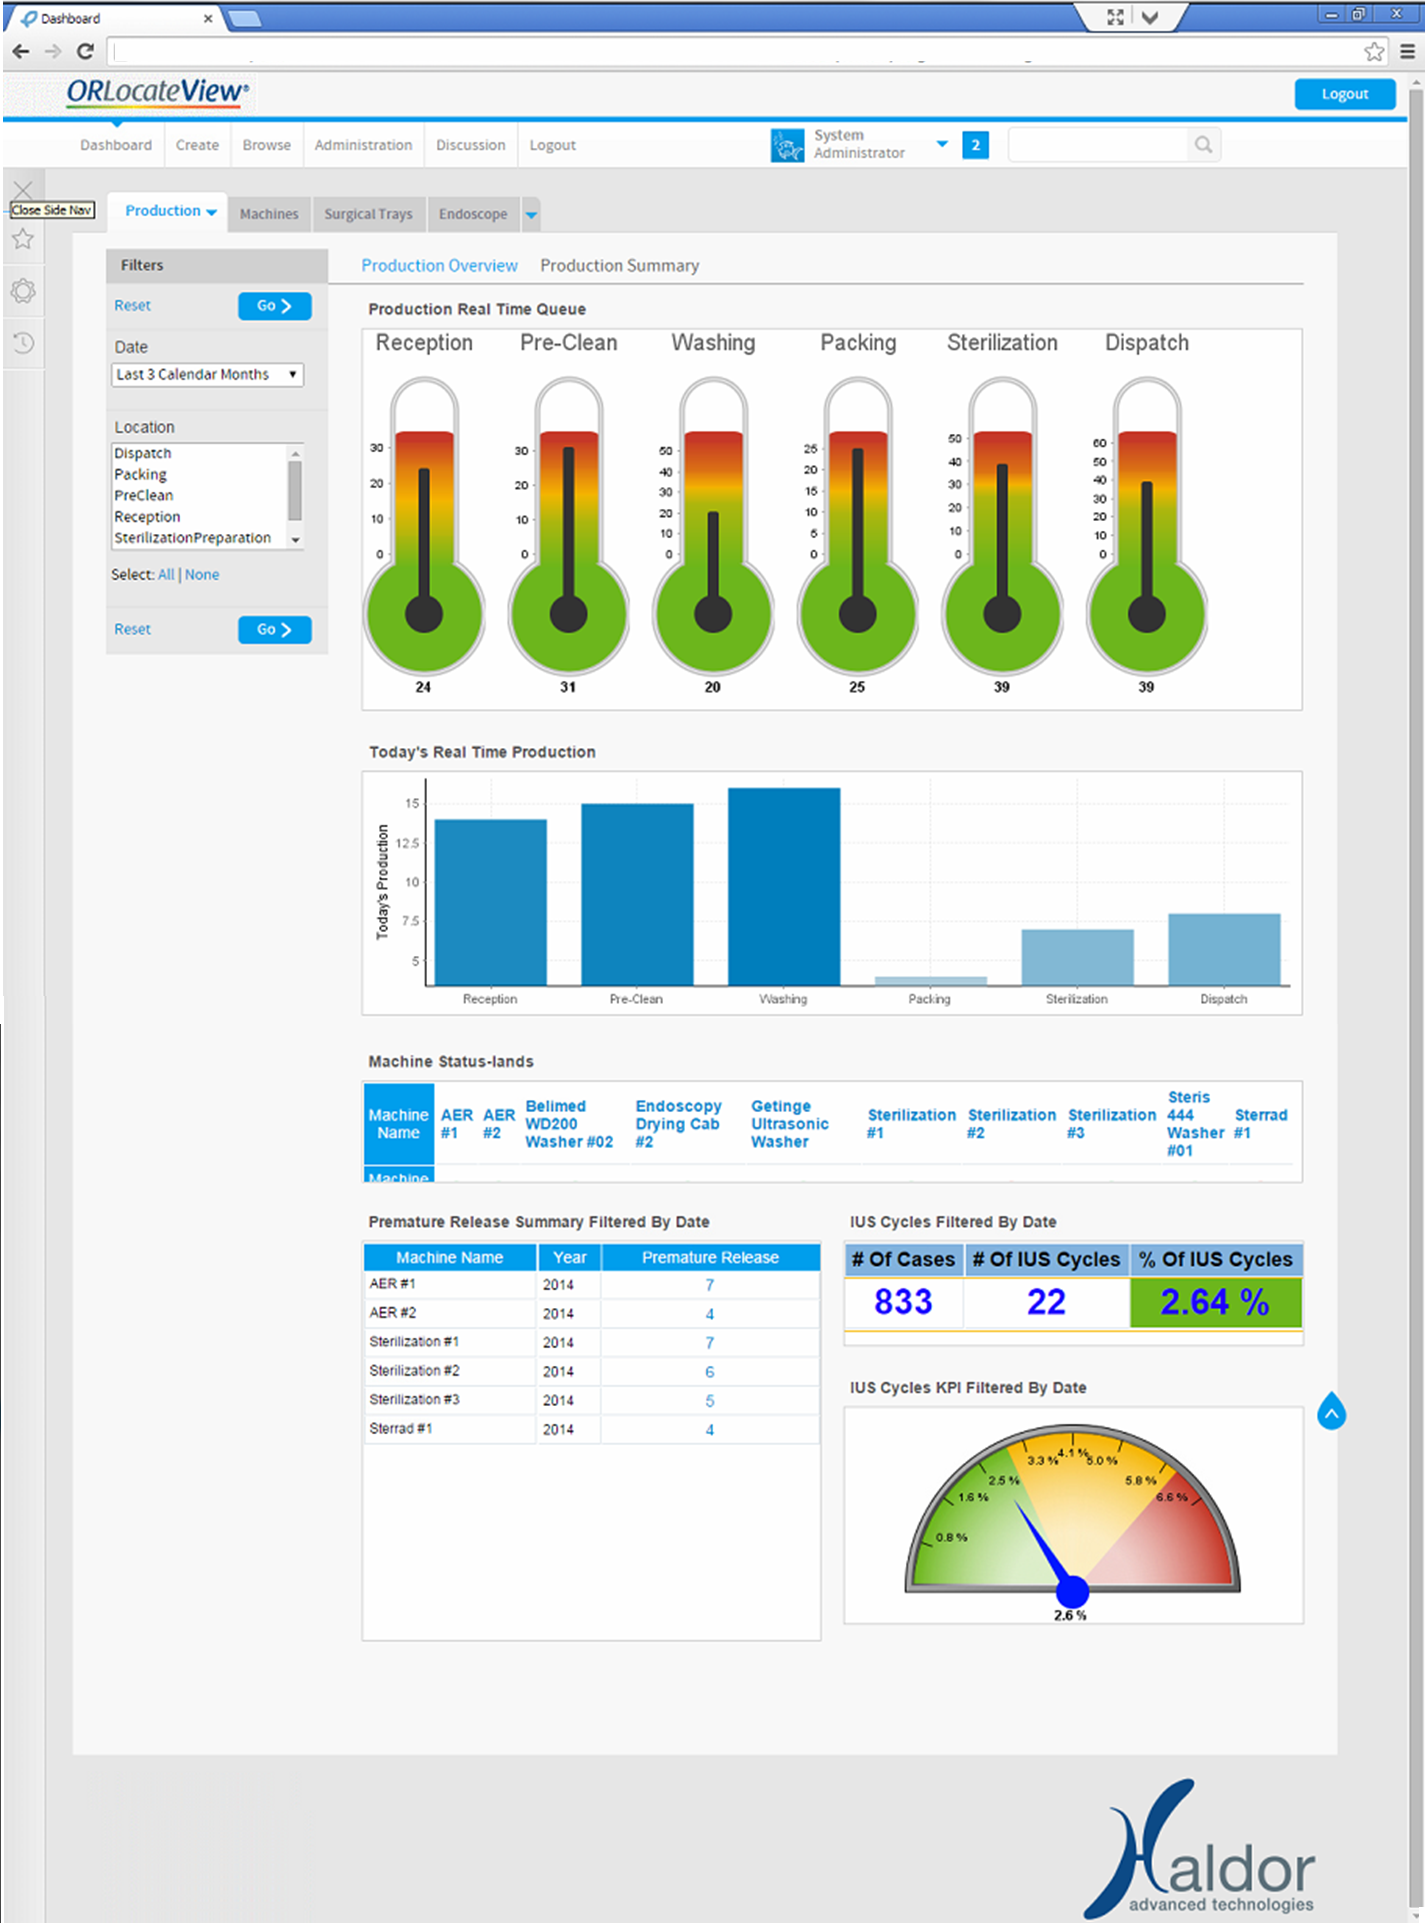
Task: Click Select None locations link
Action: pyautogui.click(x=202, y=575)
